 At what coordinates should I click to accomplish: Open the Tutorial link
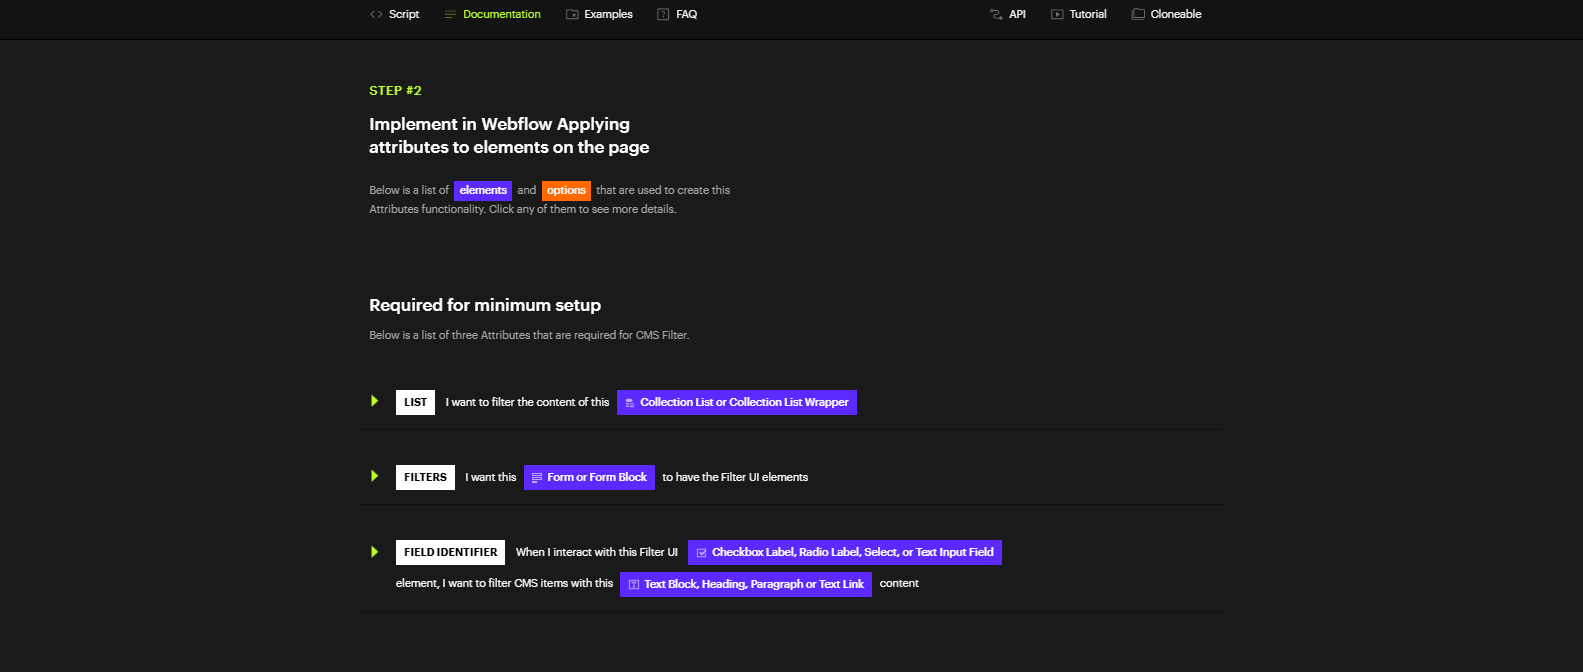pyautogui.click(x=1079, y=14)
